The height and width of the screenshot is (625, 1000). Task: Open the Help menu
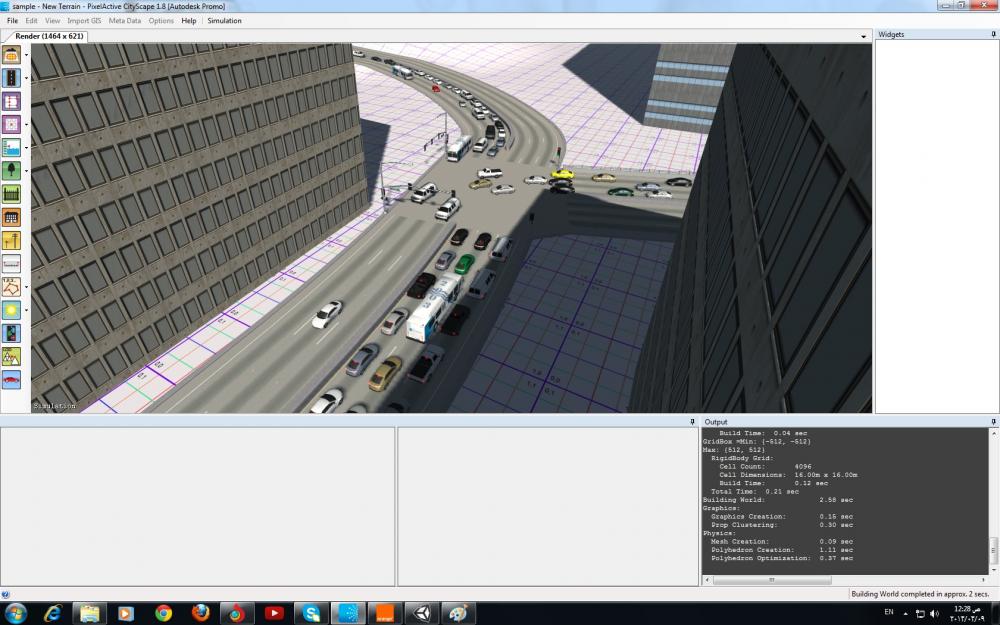pos(189,20)
